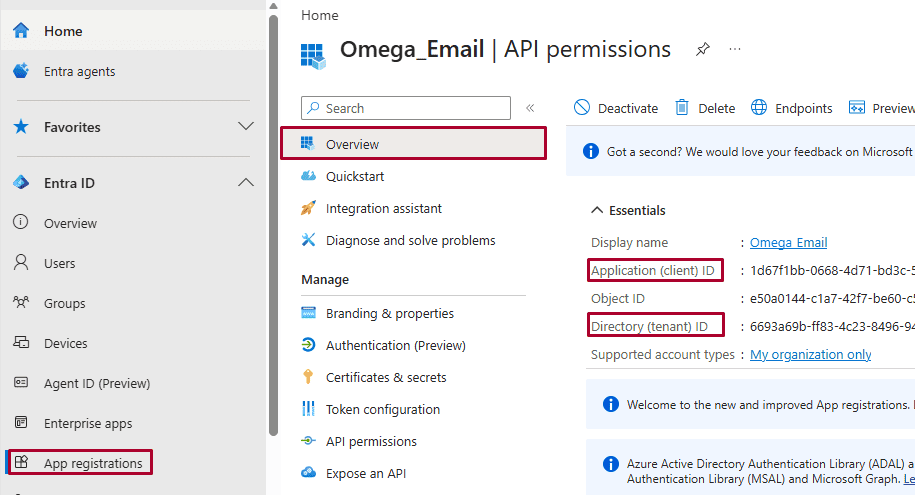Open the Omega_Email display name link

click(788, 242)
